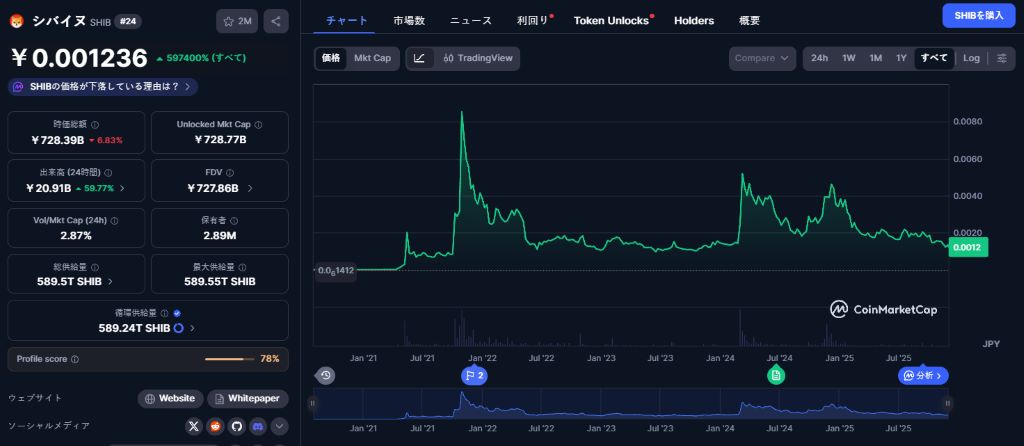Click info icon beside Unlocked Mkt Cap
The height and width of the screenshot is (446, 1024).
coord(258,124)
